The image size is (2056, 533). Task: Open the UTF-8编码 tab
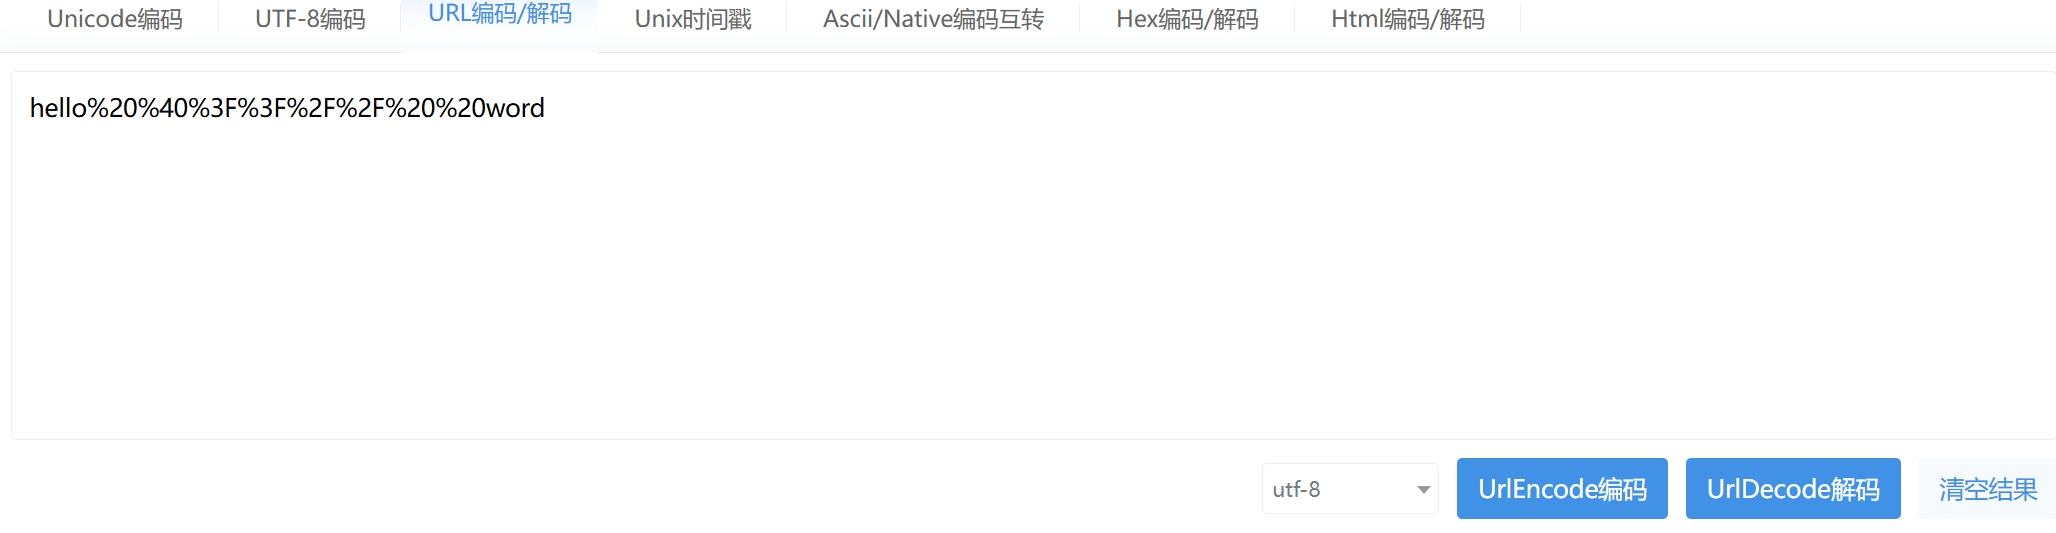click(310, 19)
